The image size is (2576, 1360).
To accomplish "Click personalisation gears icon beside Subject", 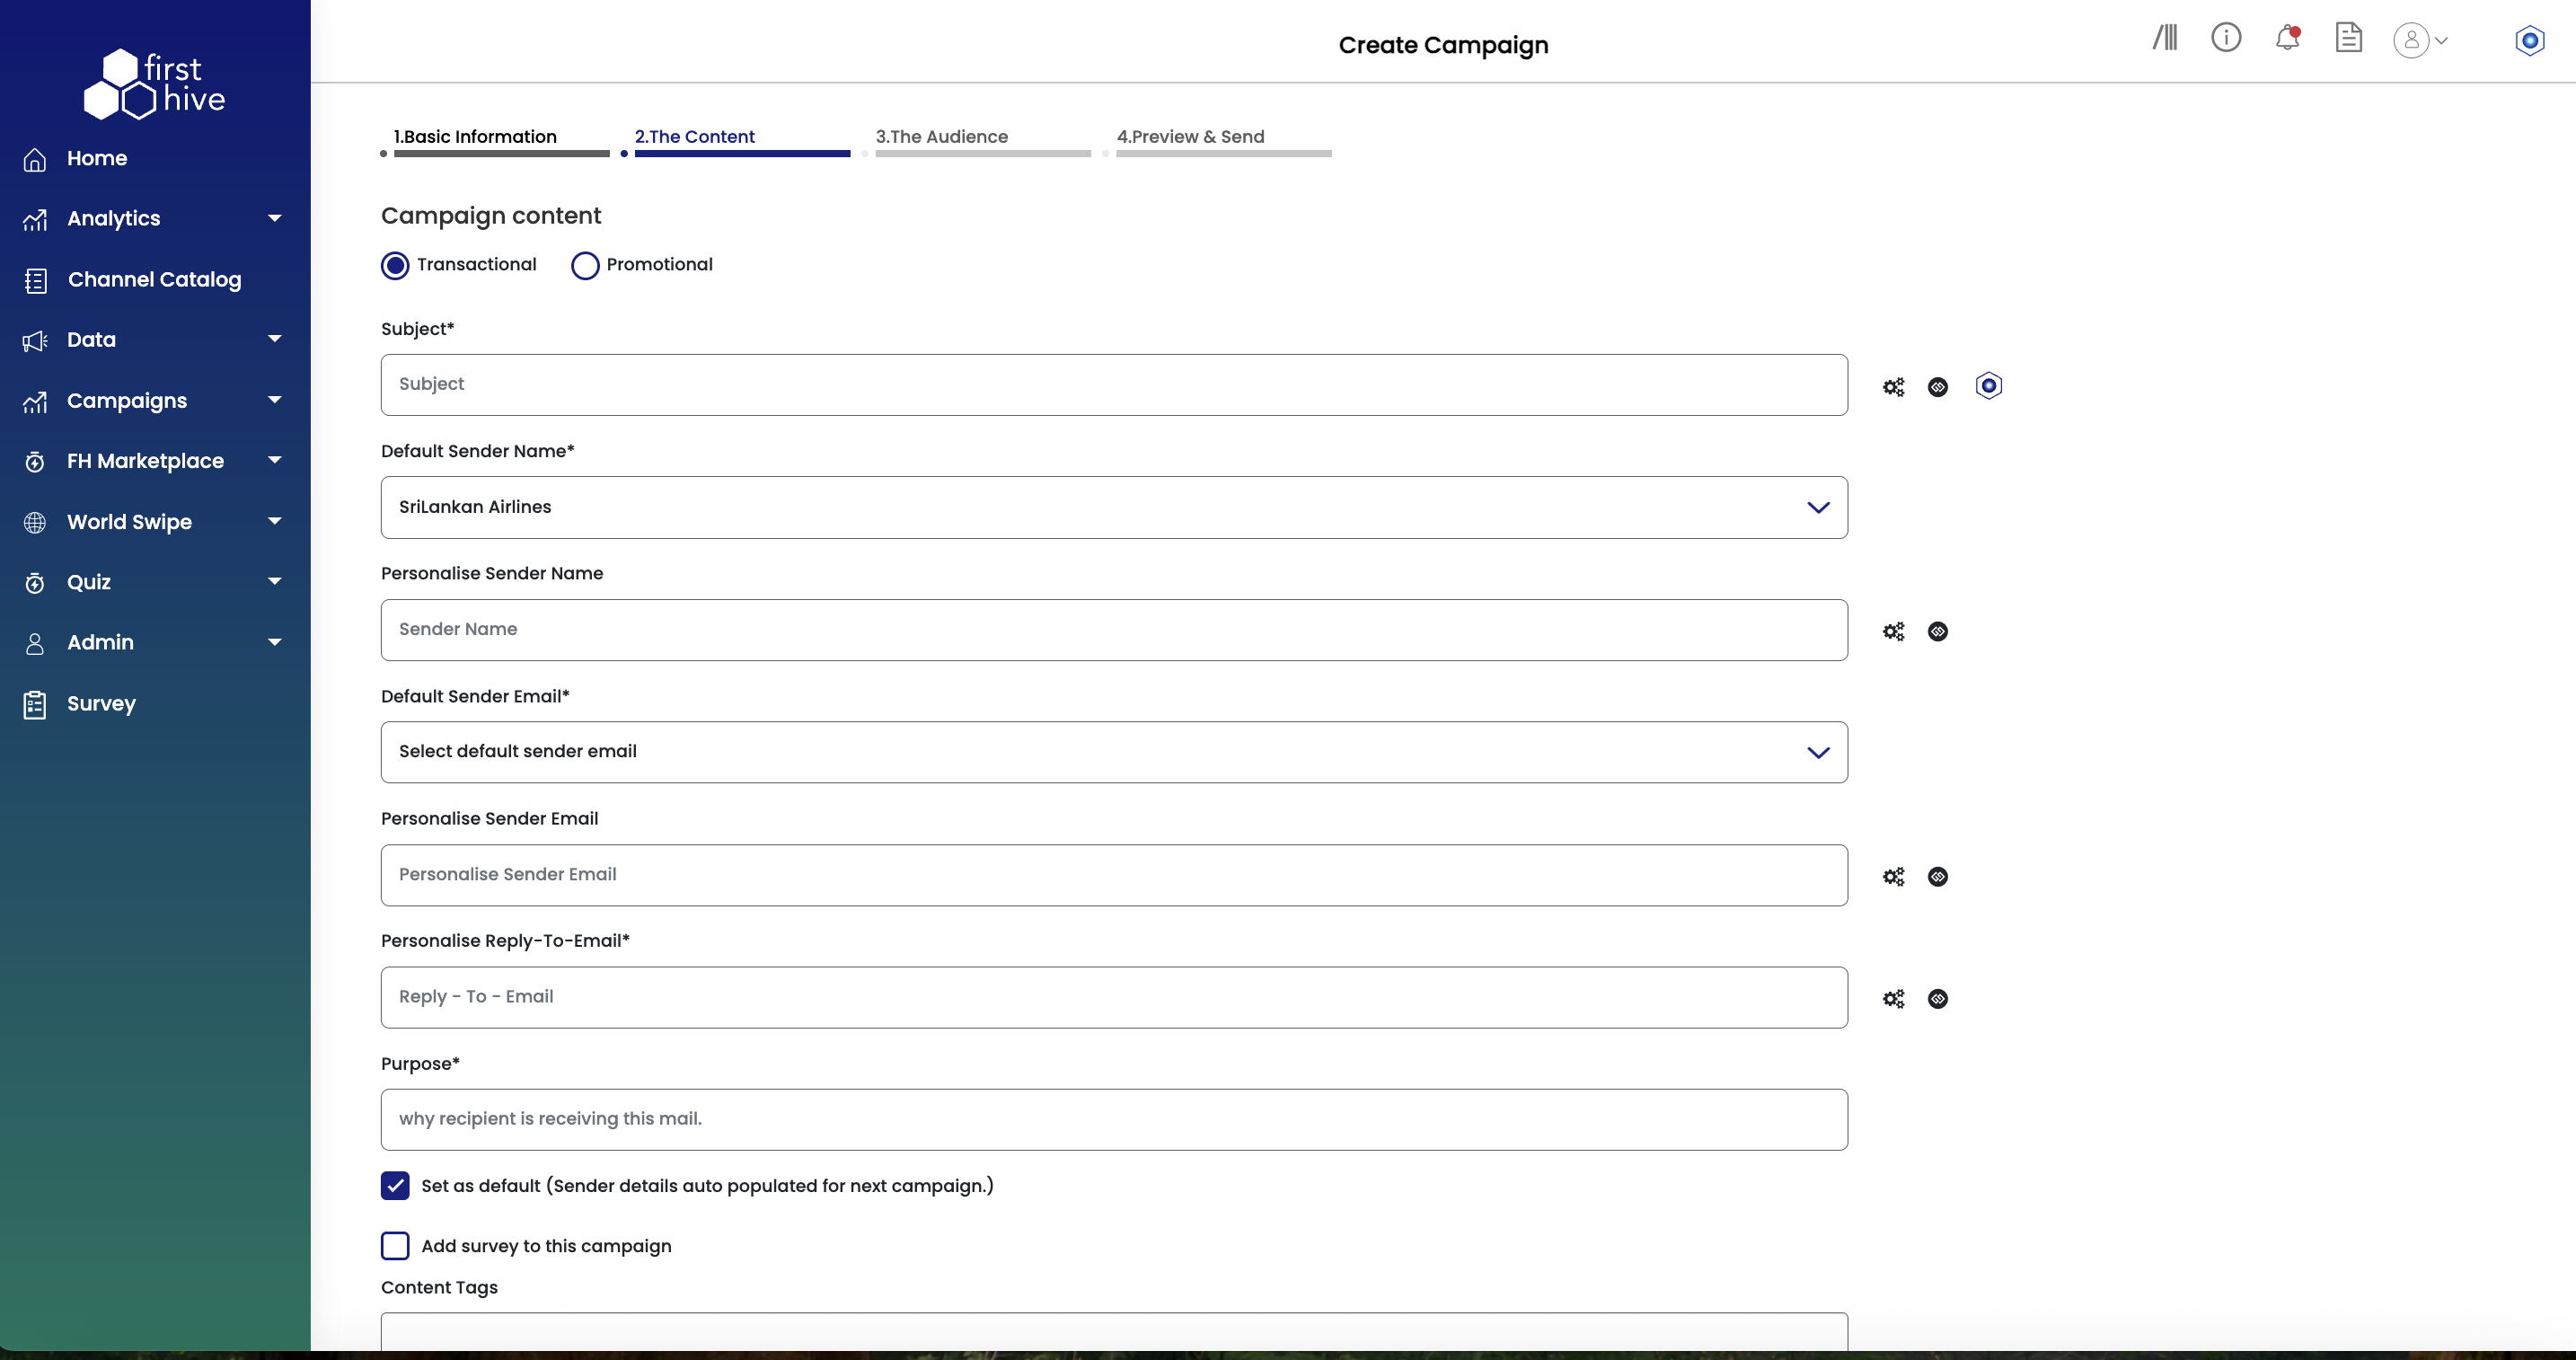I will point(1893,386).
